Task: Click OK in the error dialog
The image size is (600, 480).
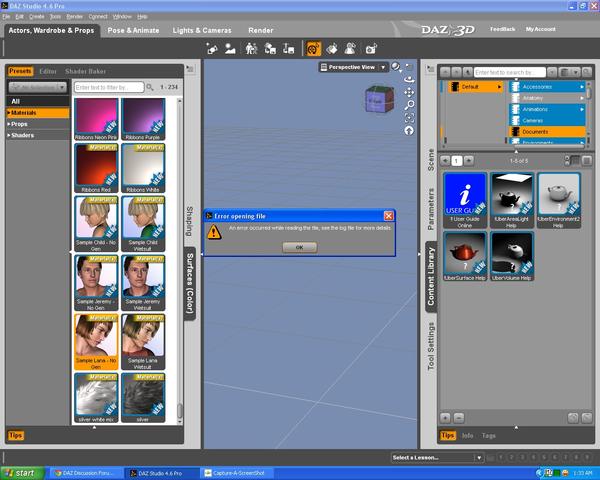Action: pyautogui.click(x=300, y=247)
